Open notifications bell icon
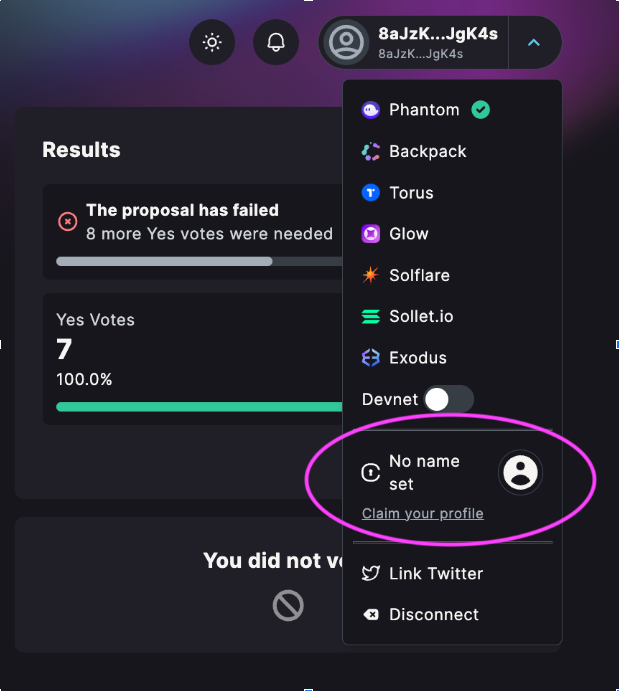This screenshot has height=691, width=619. click(276, 42)
